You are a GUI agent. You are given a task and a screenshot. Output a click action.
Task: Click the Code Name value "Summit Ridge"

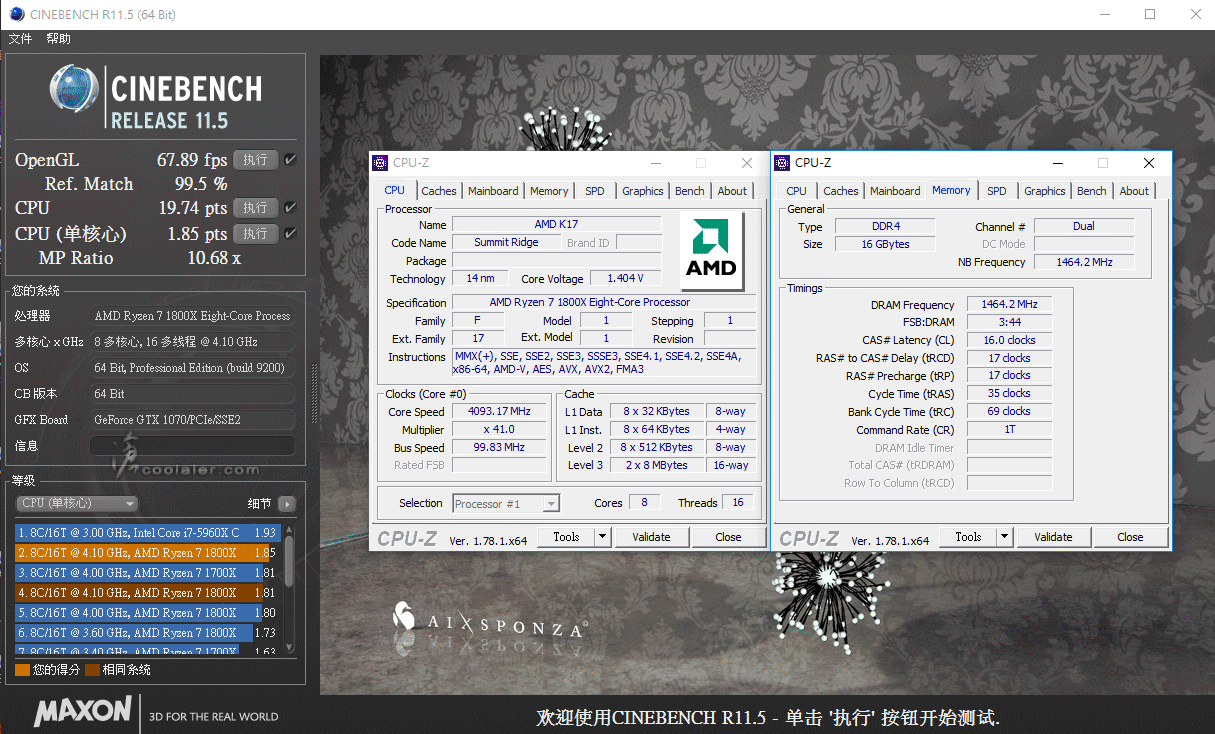[x=506, y=243]
